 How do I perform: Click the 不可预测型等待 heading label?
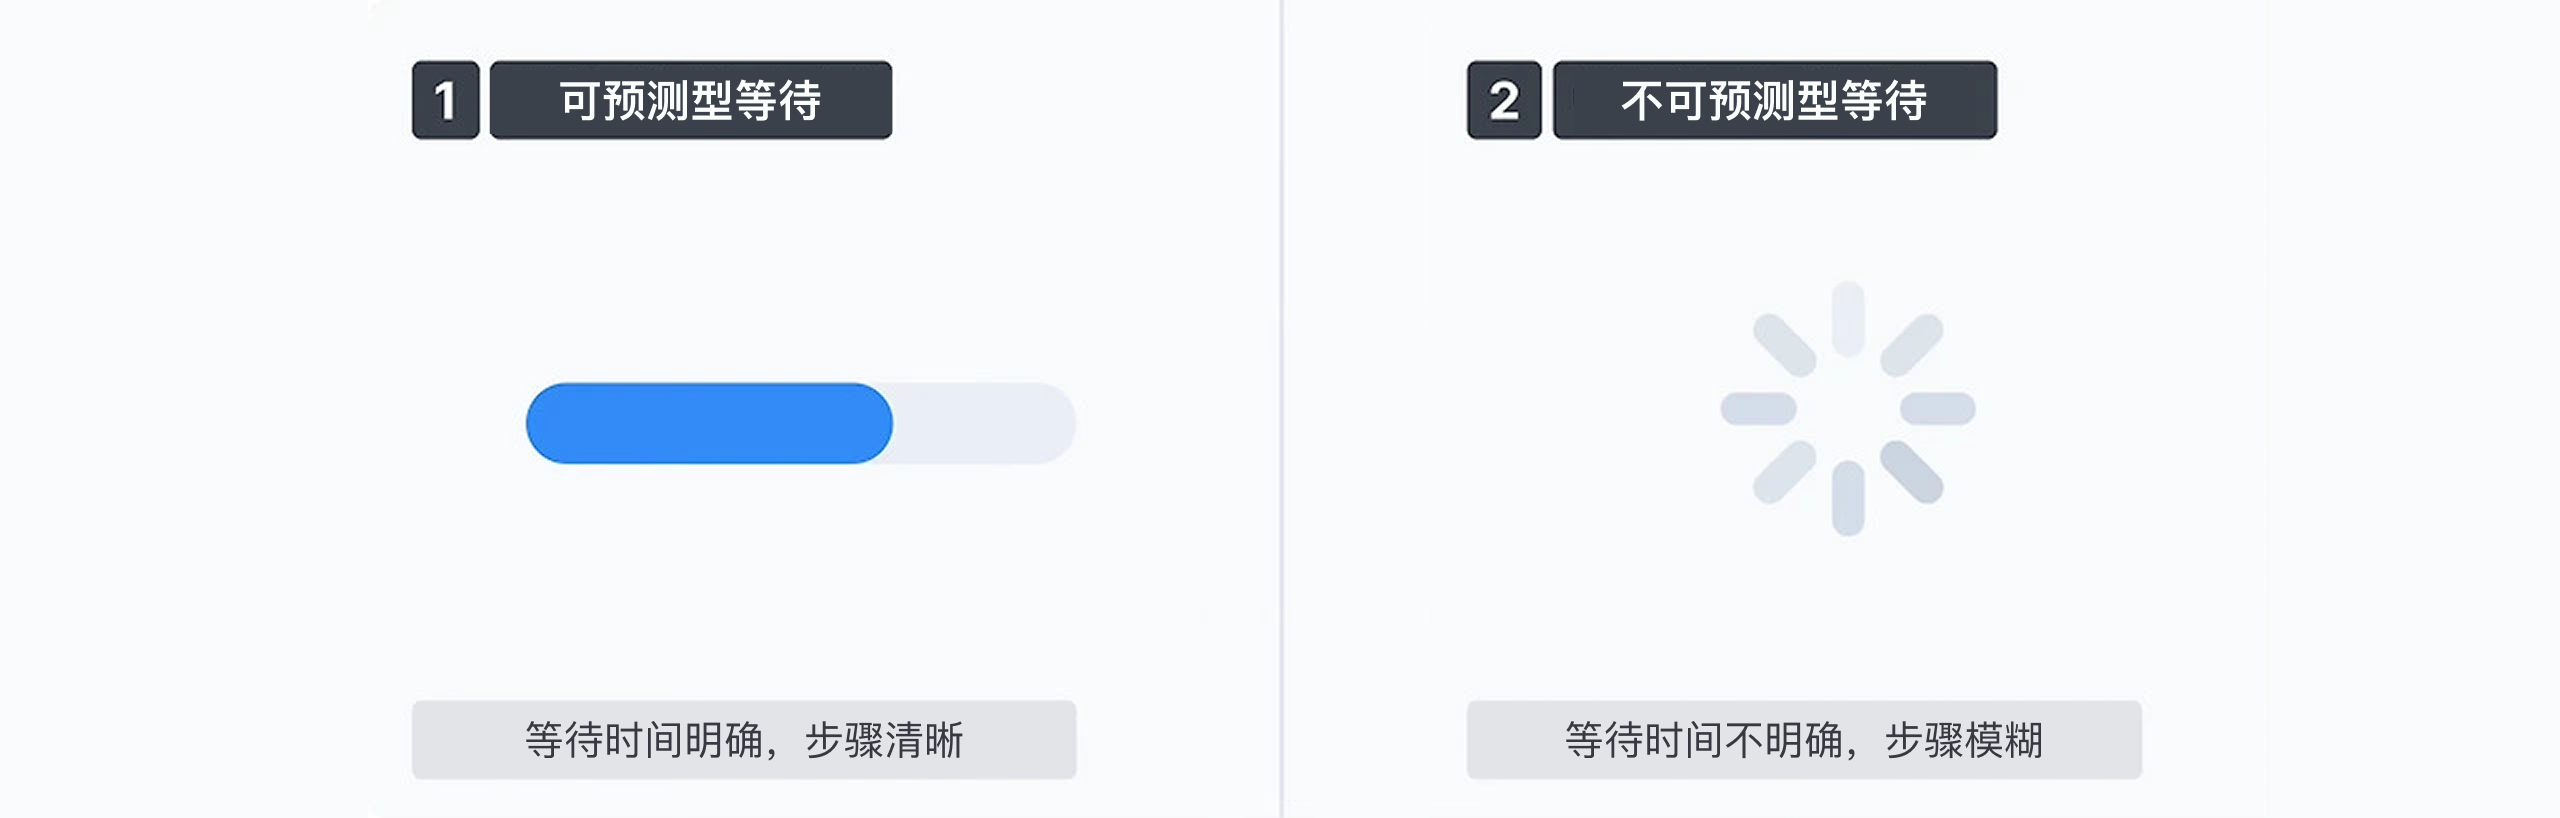(1774, 100)
